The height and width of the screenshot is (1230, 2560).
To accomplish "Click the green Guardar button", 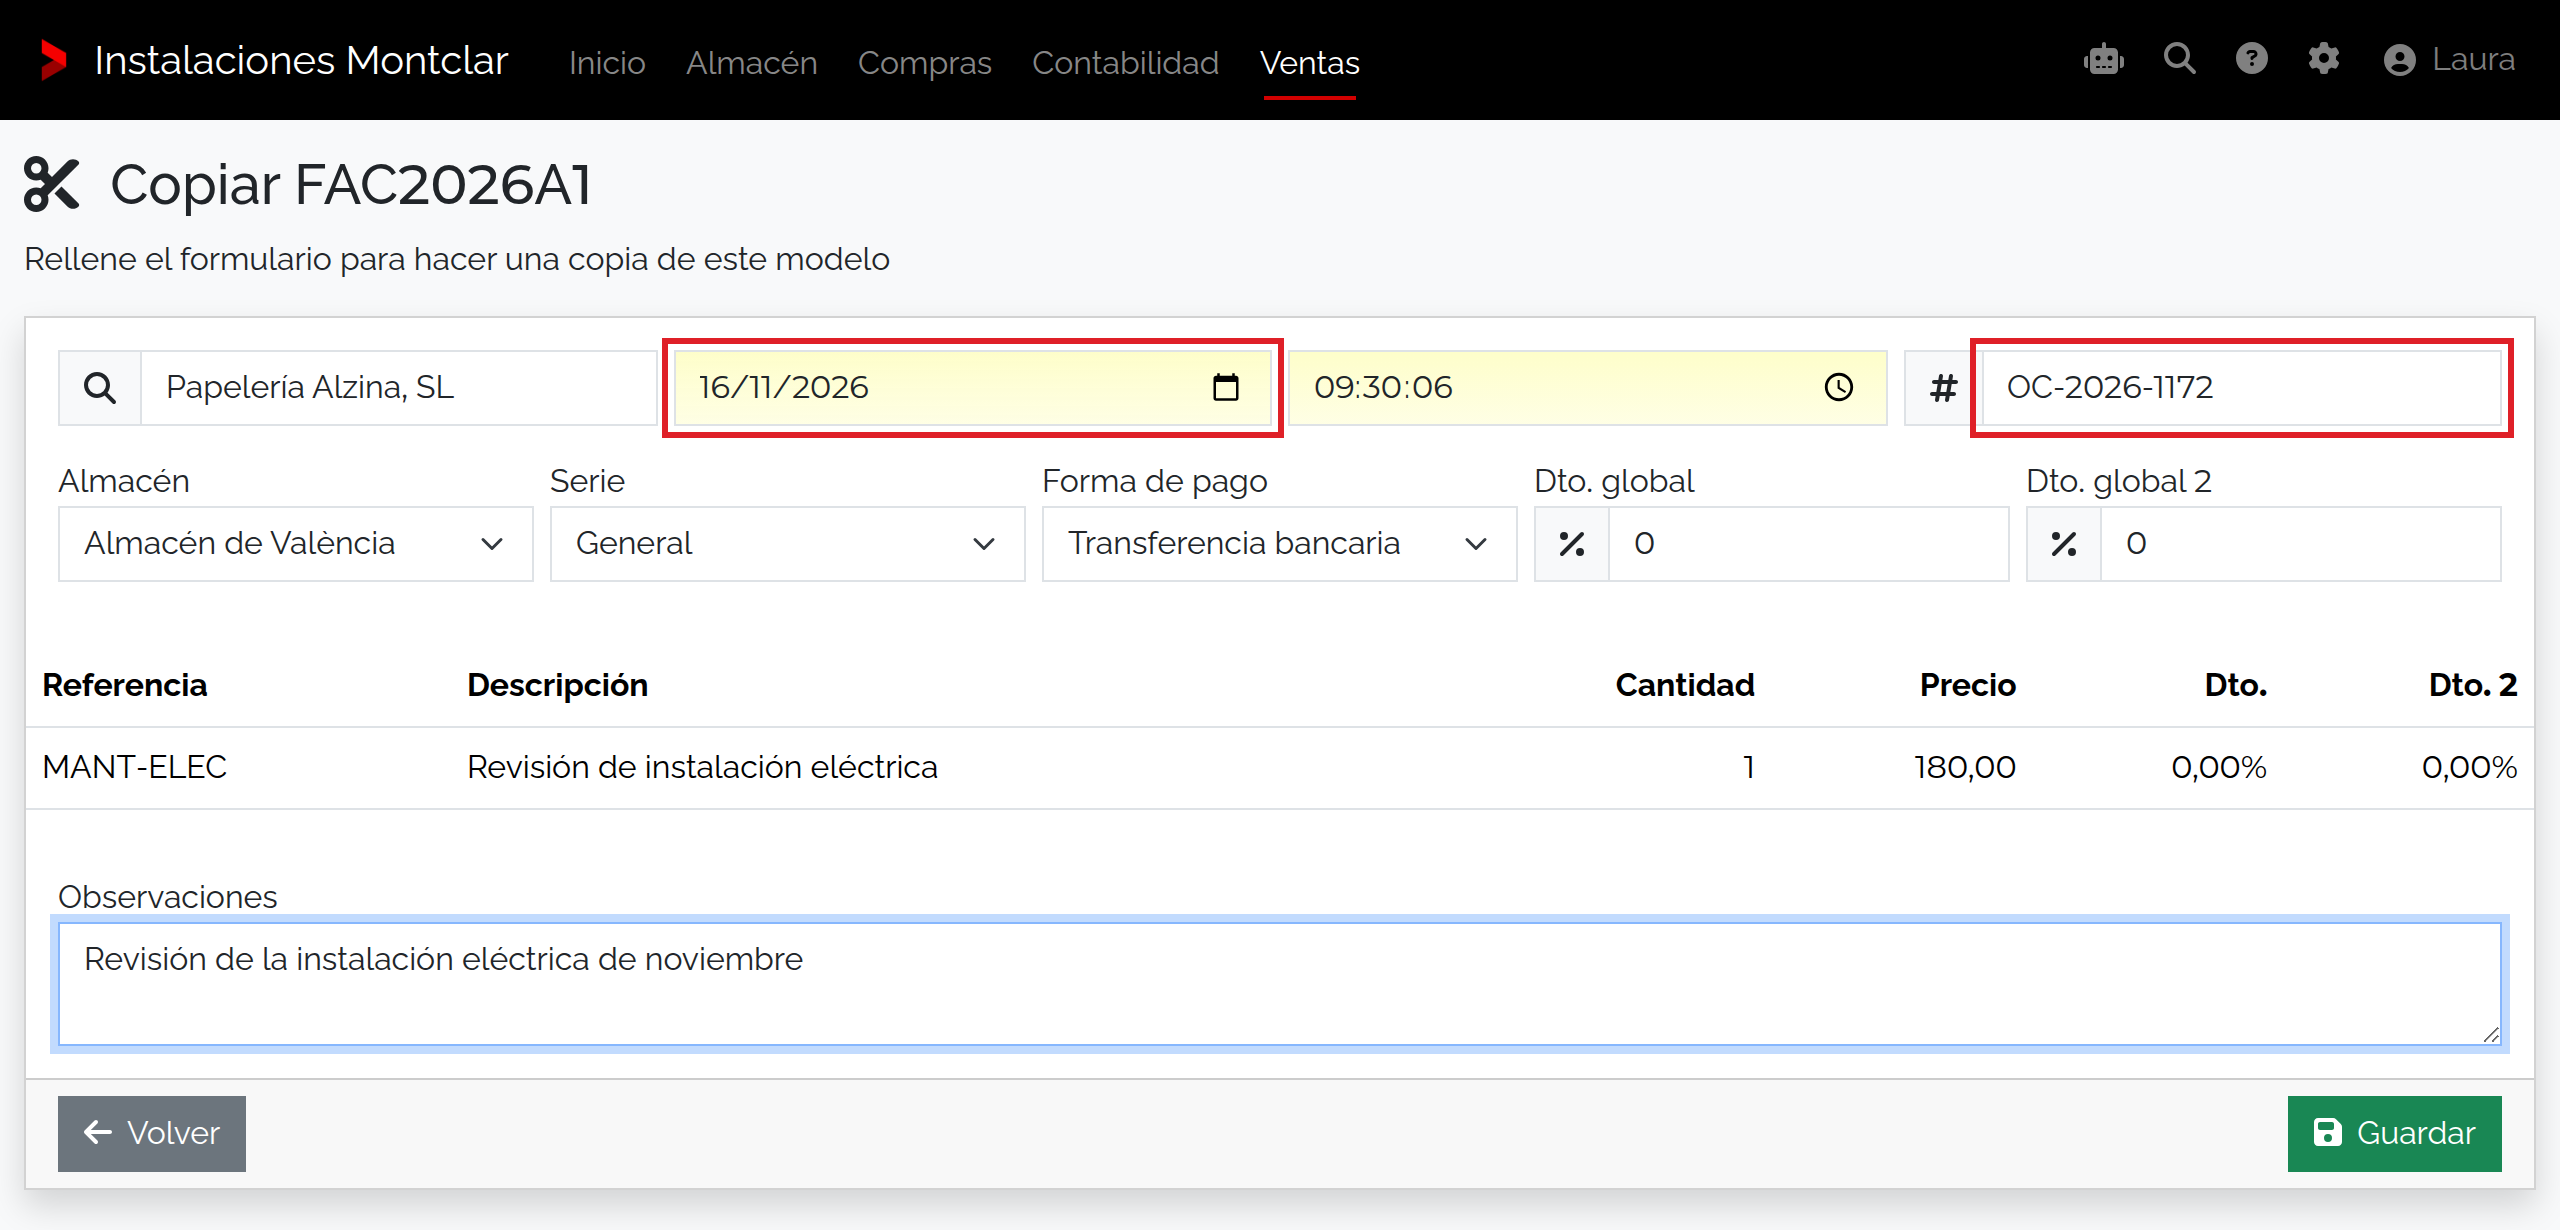I will [2395, 1134].
